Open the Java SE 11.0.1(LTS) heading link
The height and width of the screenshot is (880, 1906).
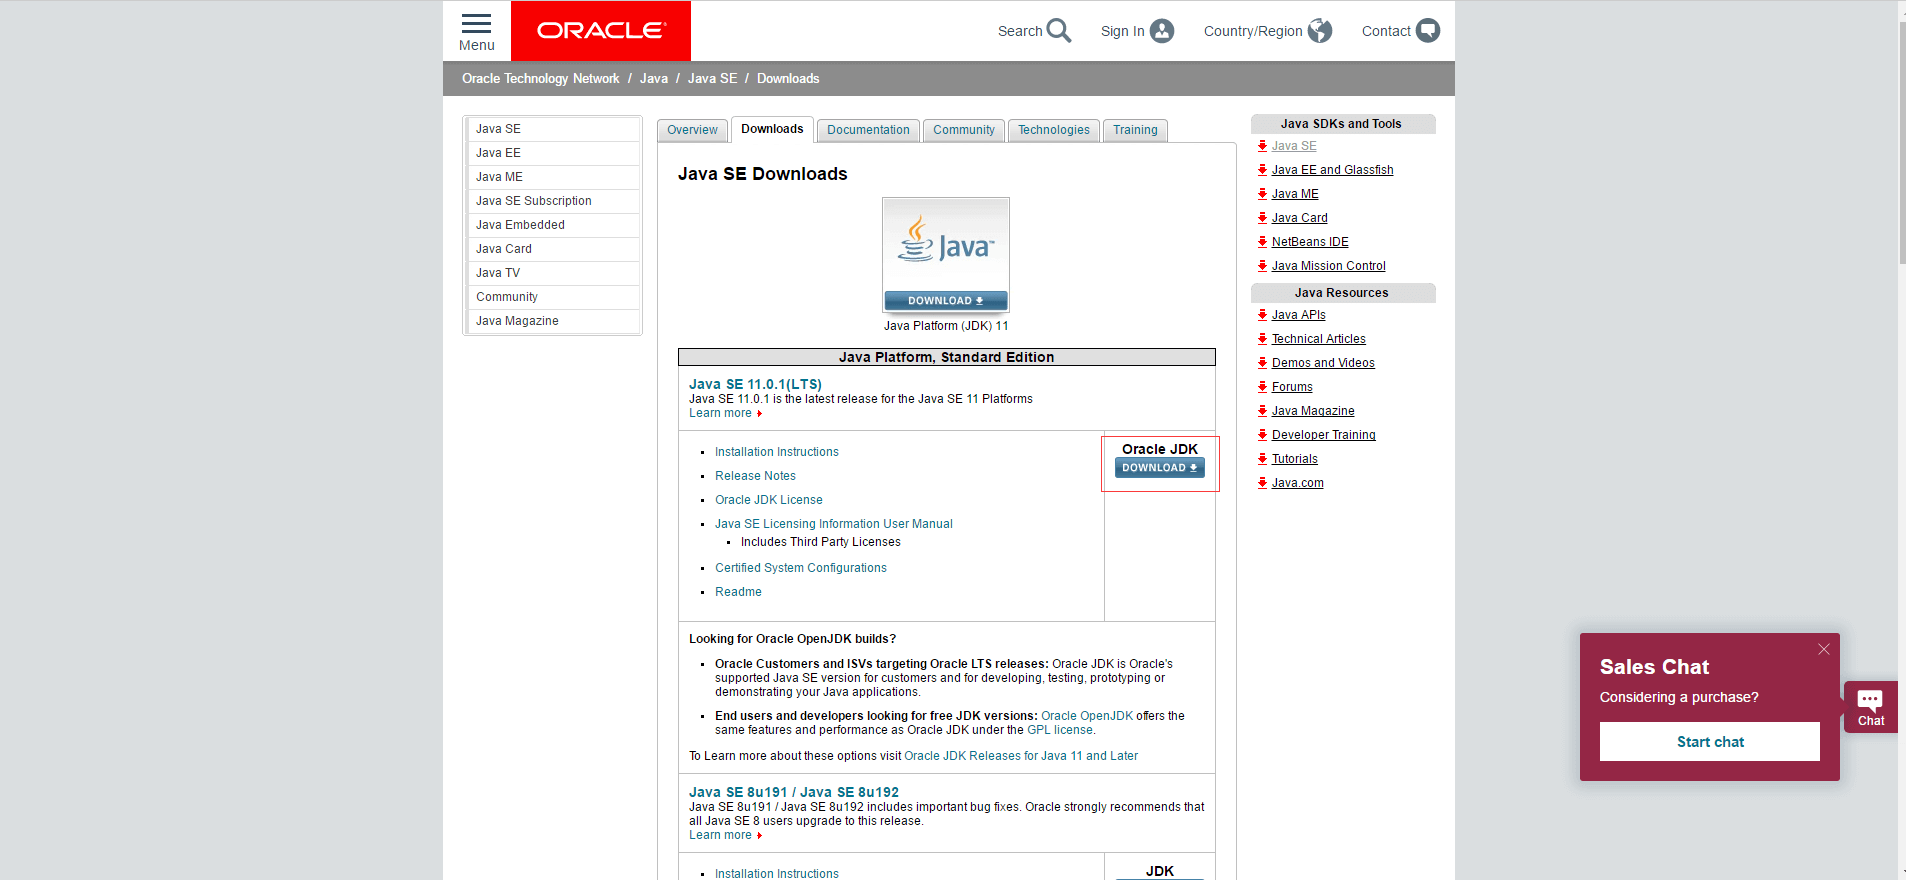pyautogui.click(x=755, y=384)
